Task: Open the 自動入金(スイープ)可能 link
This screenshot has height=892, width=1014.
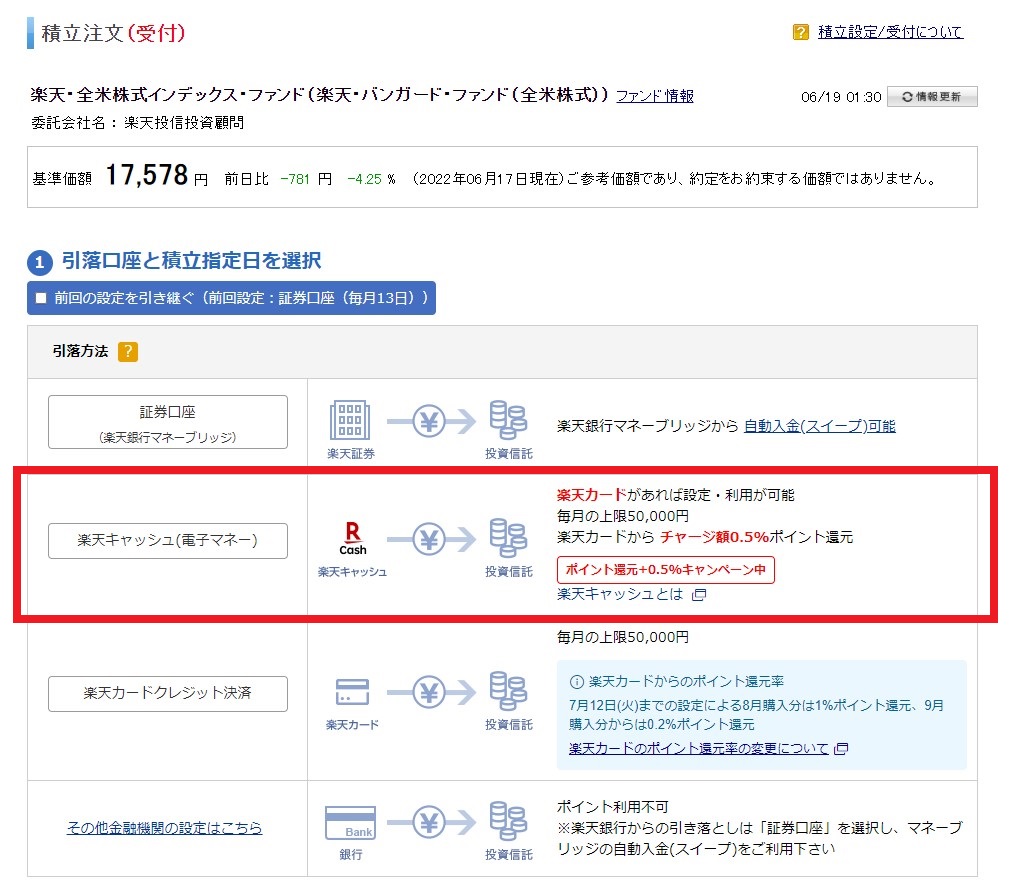Action: coord(819,426)
